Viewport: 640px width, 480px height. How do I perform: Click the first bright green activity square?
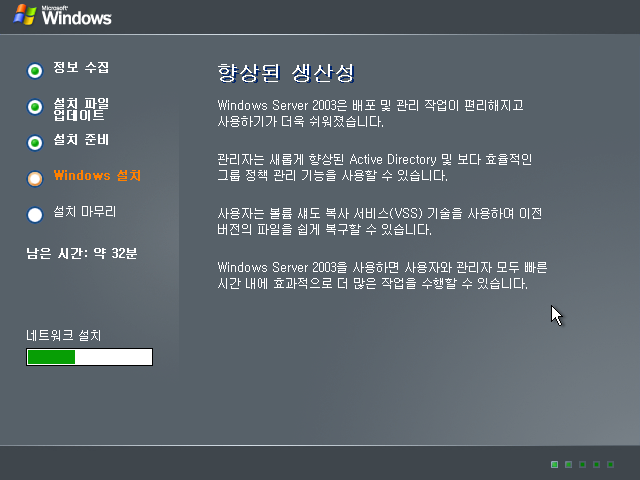554,464
